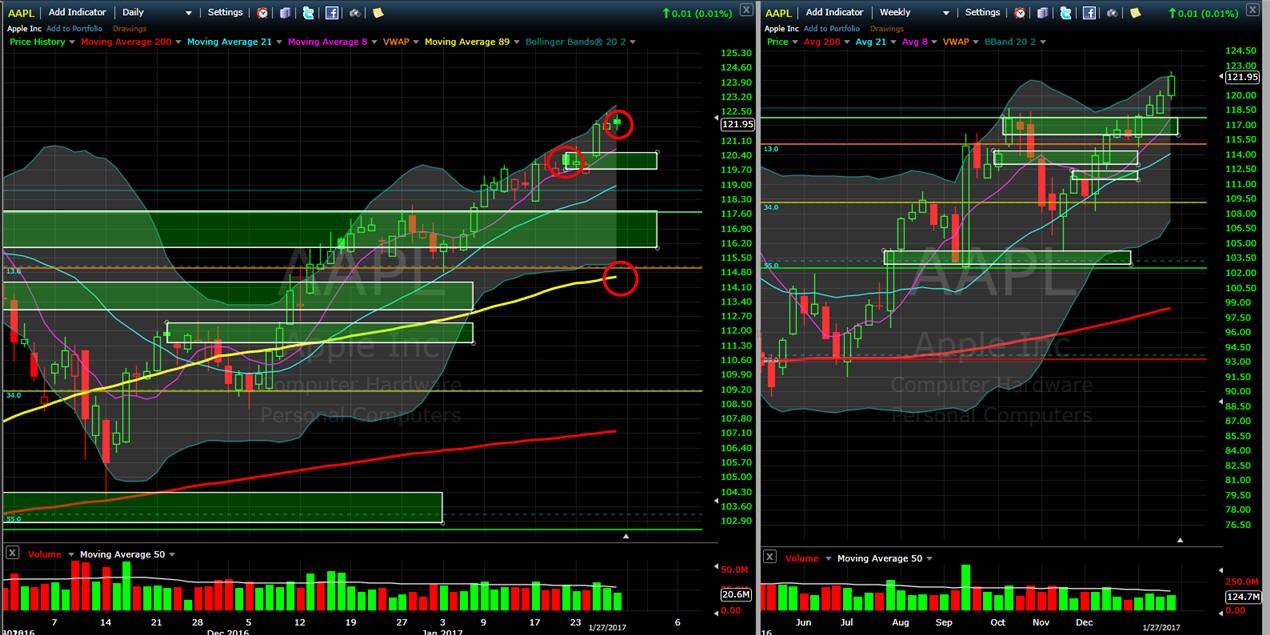Click the Sep label on Weekly time axis
The height and width of the screenshot is (635, 1270).
(x=946, y=620)
